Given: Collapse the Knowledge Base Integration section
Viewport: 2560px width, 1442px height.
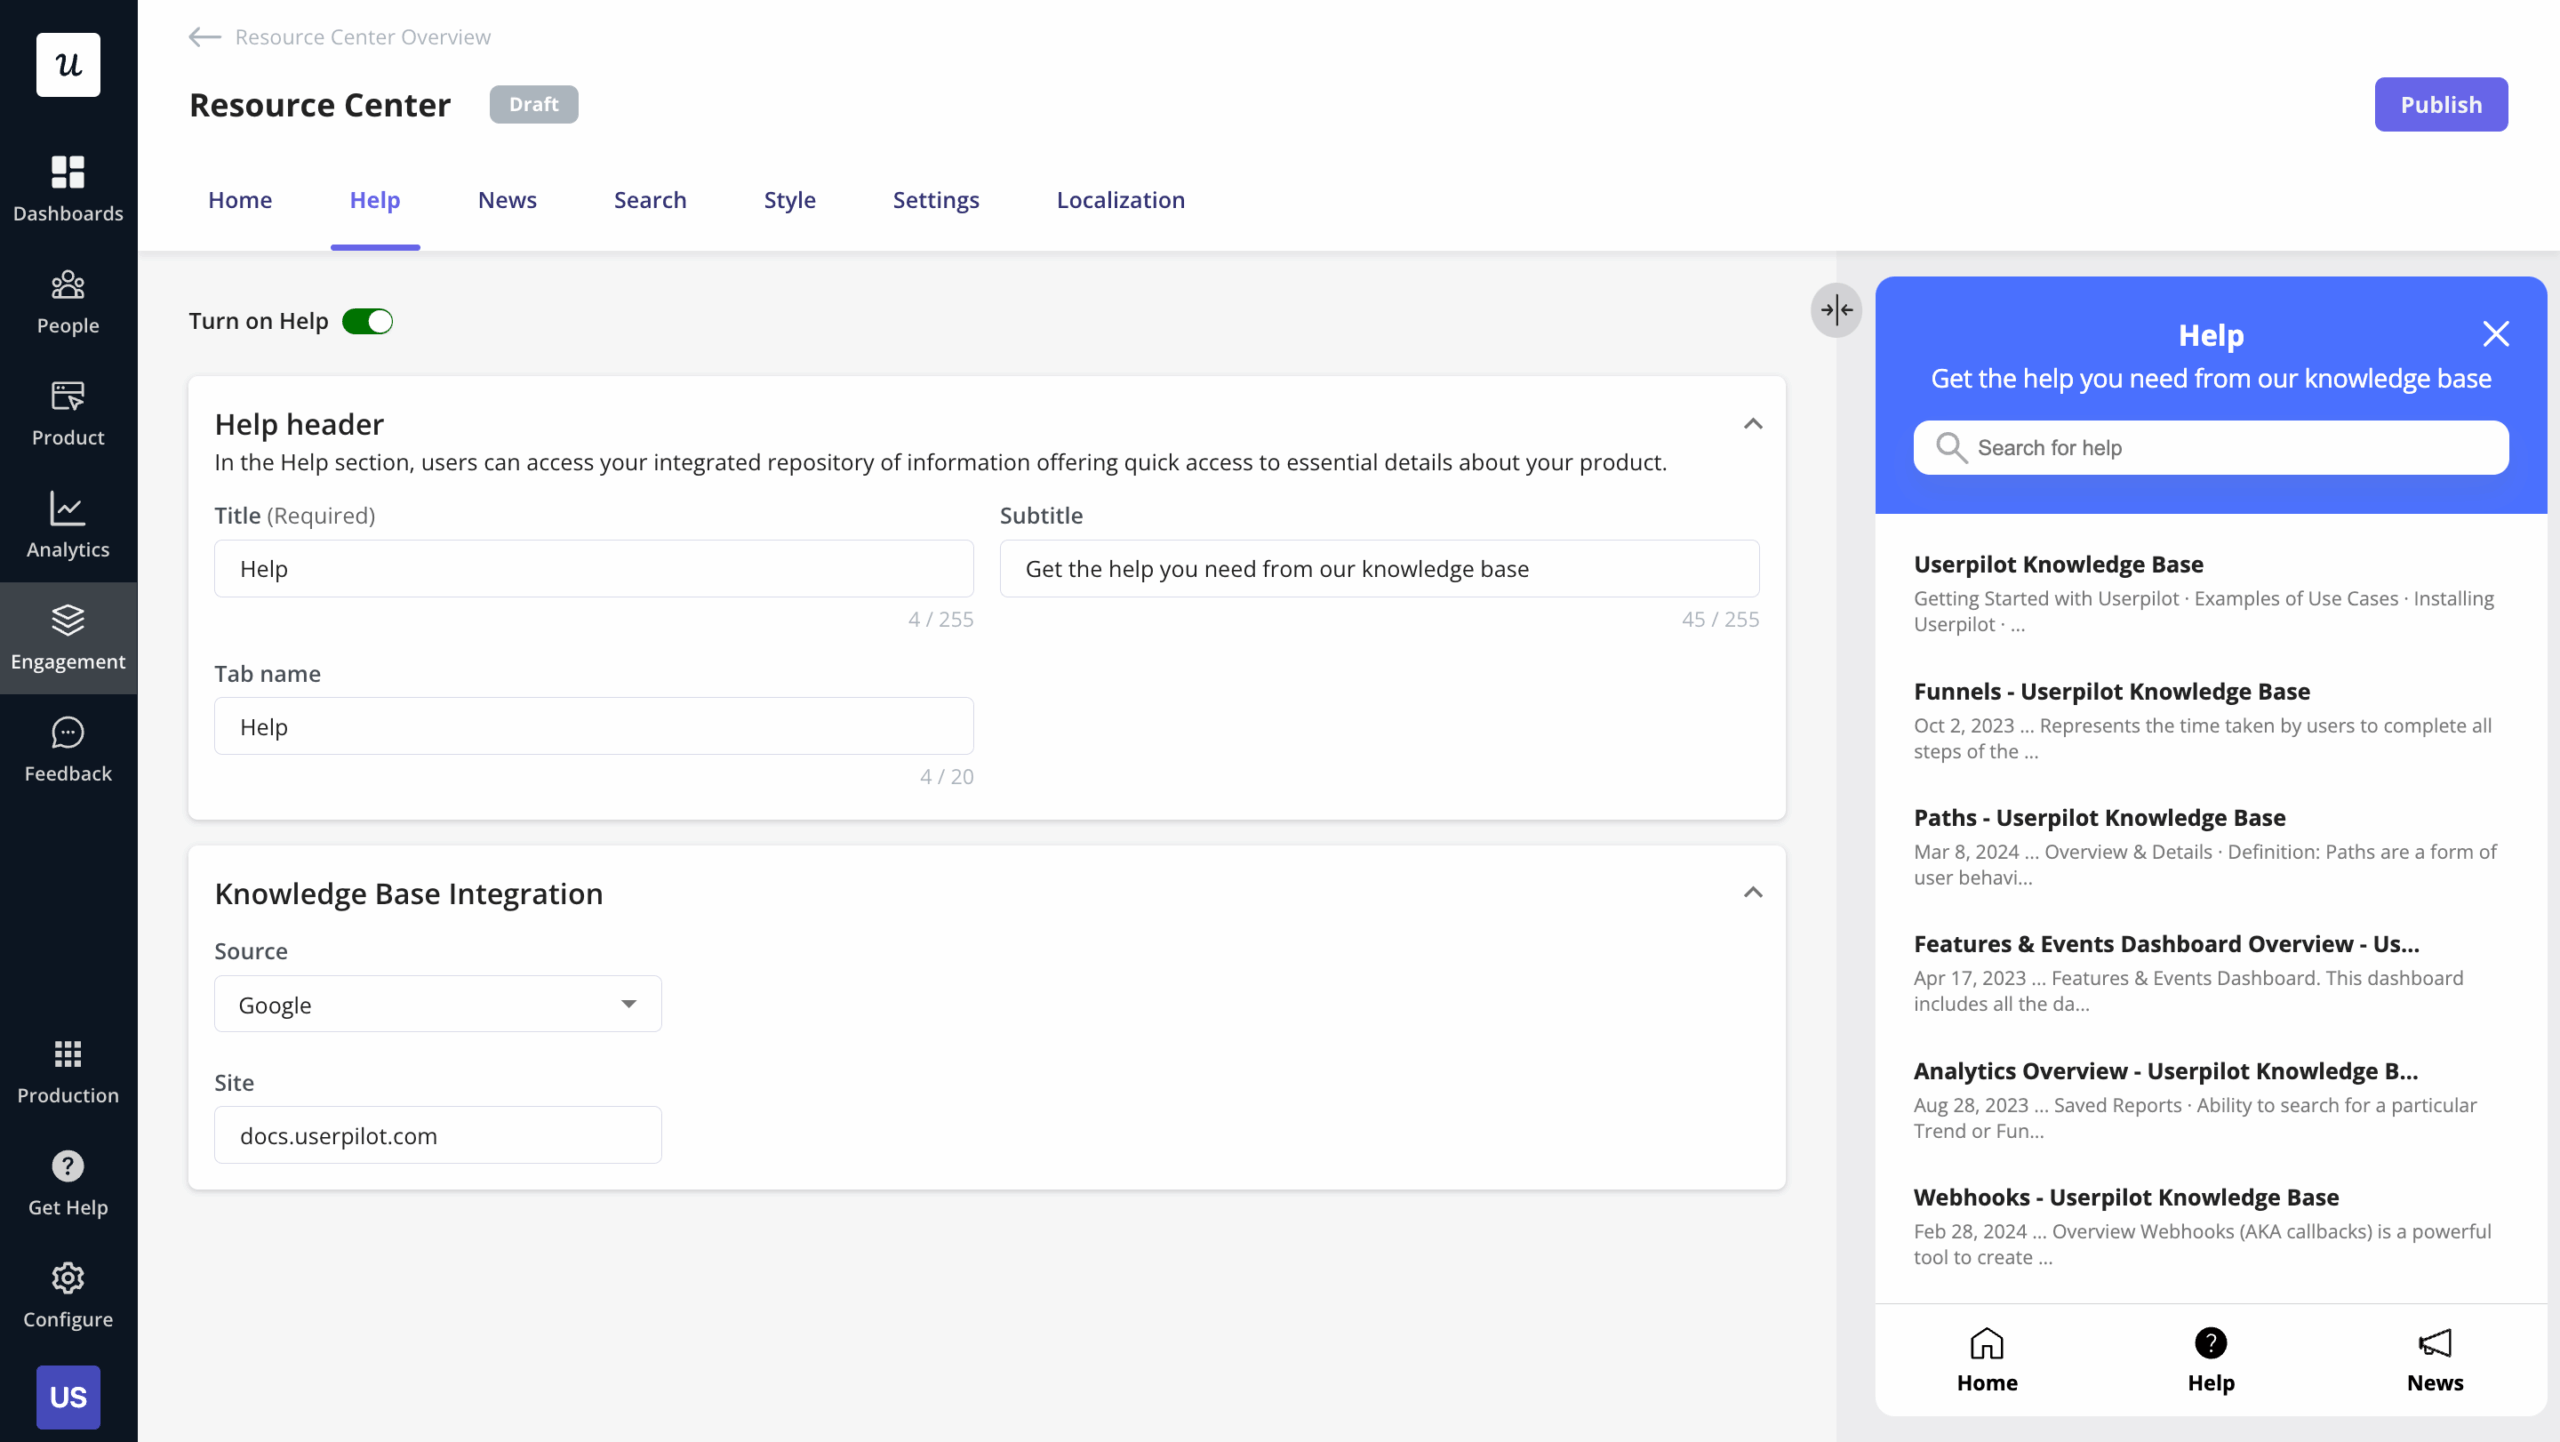Looking at the screenshot, I should pos(1753,891).
